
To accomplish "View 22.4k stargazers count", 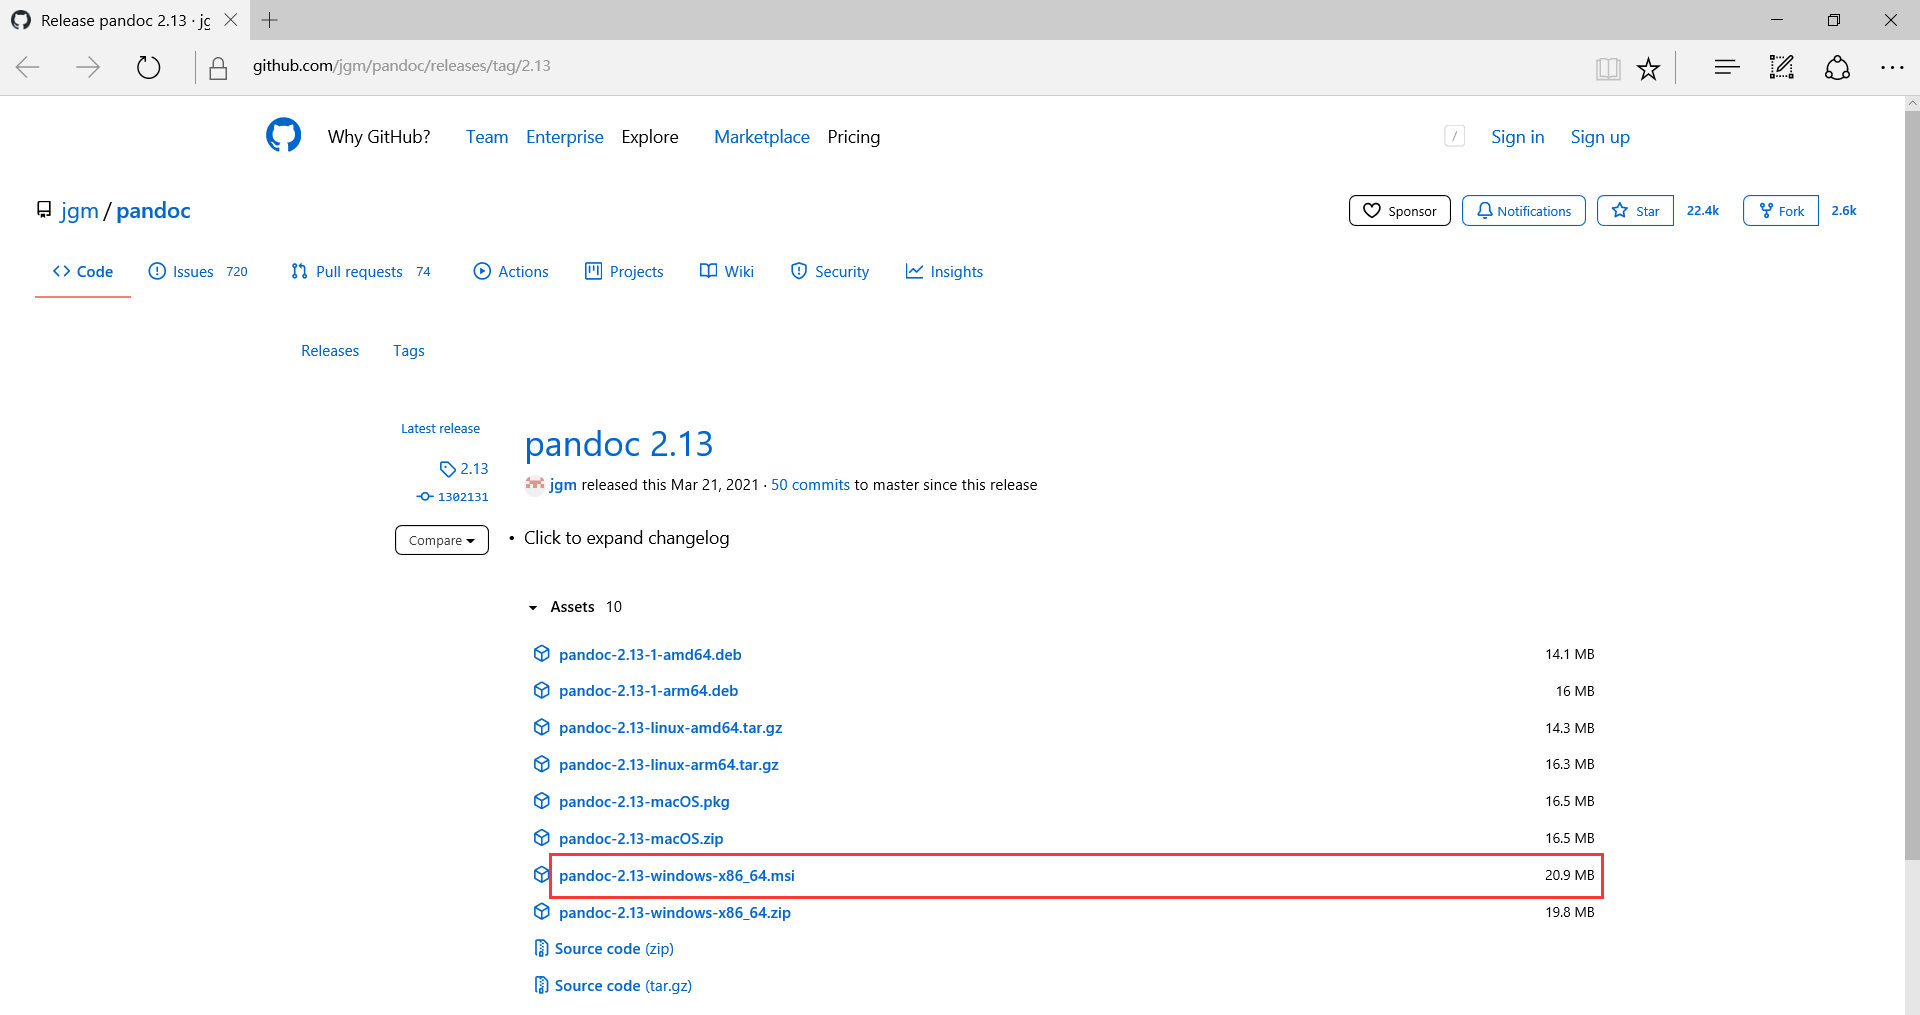I will pyautogui.click(x=1703, y=211).
